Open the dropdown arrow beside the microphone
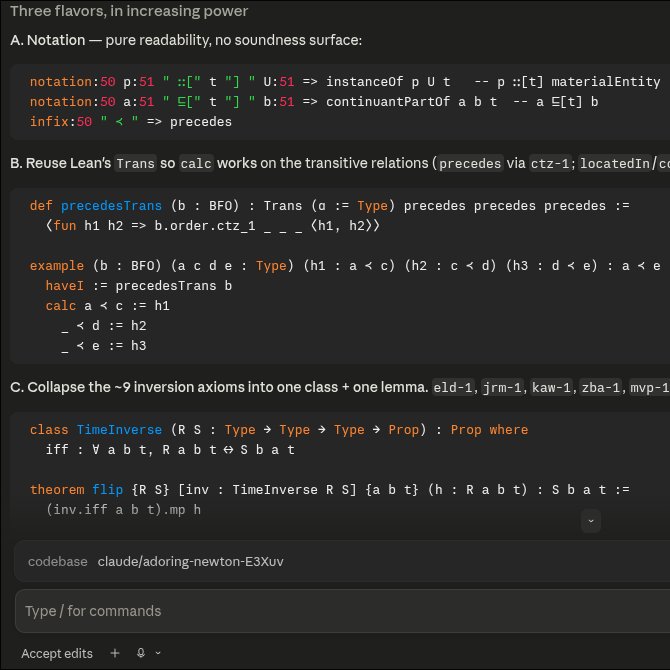The image size is (670, 670). pos(158,653)
